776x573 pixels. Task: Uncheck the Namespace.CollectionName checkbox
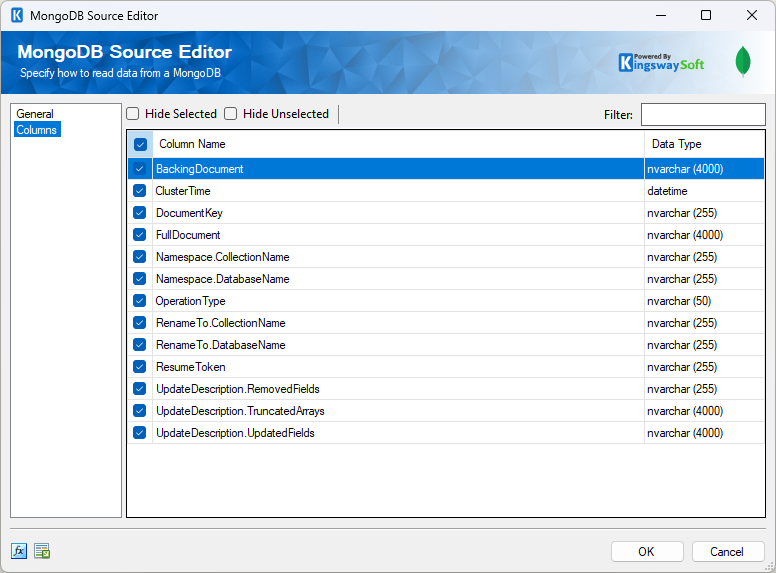click(140, 257)
